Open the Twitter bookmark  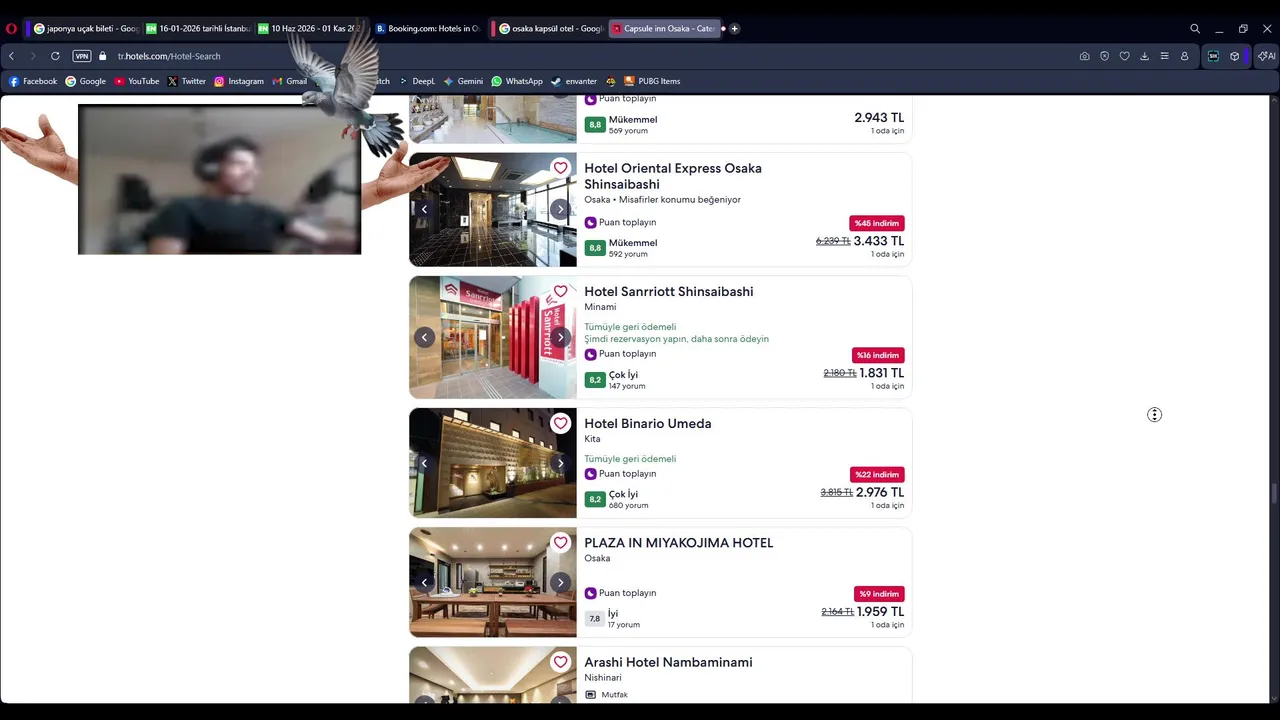coord(187,81)
